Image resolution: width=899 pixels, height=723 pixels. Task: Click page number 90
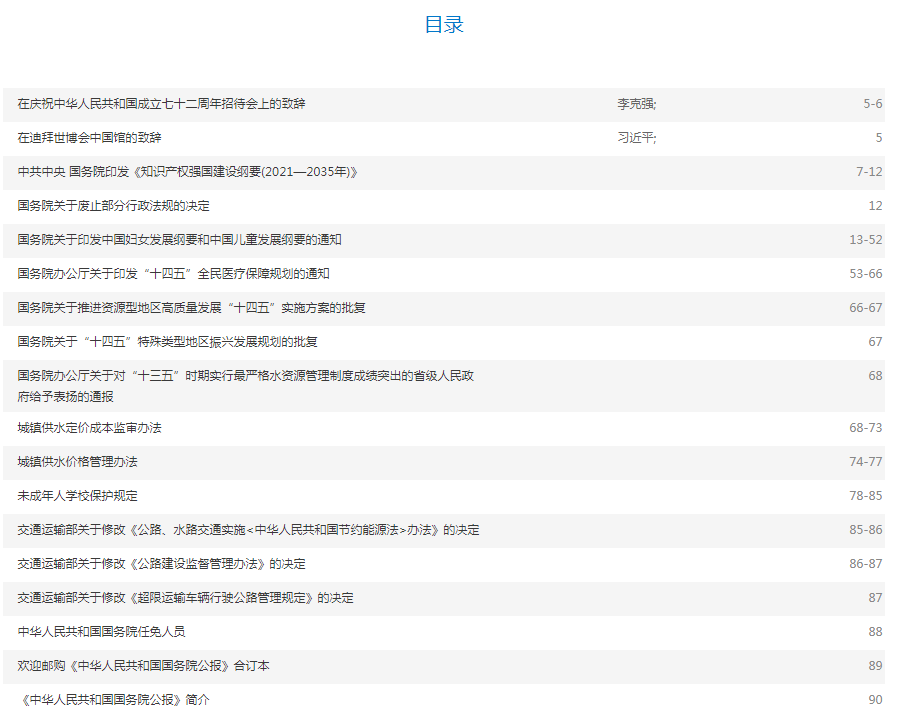pyautogui.click(x=875, y=700)
